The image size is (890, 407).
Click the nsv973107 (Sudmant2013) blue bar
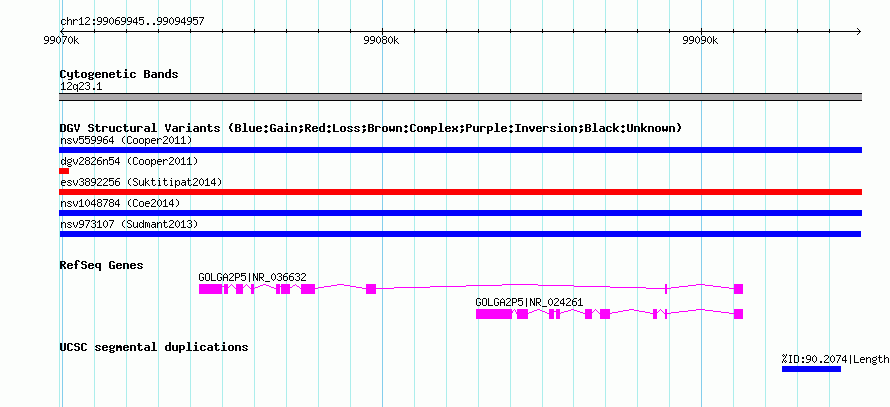point(460,234)
